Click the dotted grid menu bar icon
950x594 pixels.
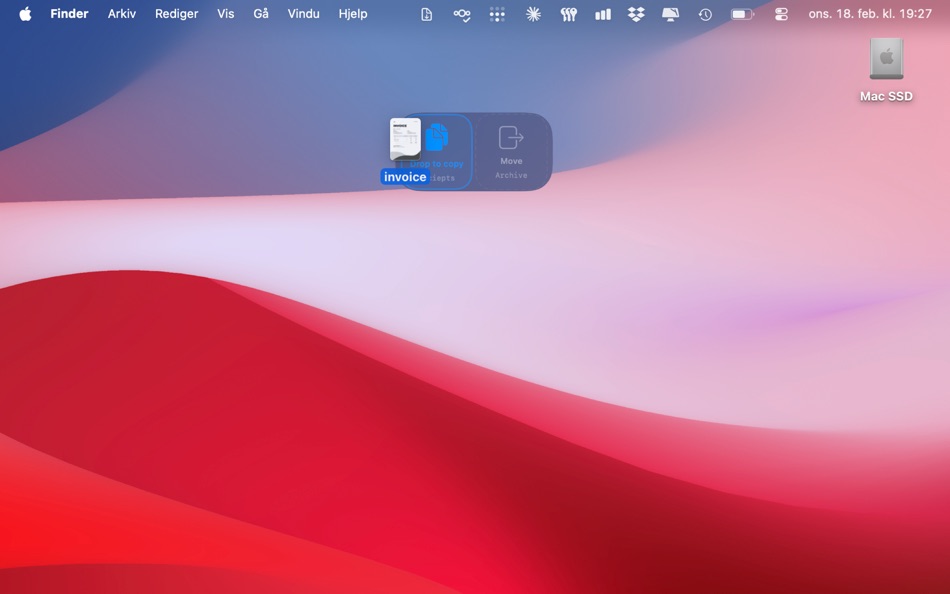pyautogui.click(x=497, y=14)
